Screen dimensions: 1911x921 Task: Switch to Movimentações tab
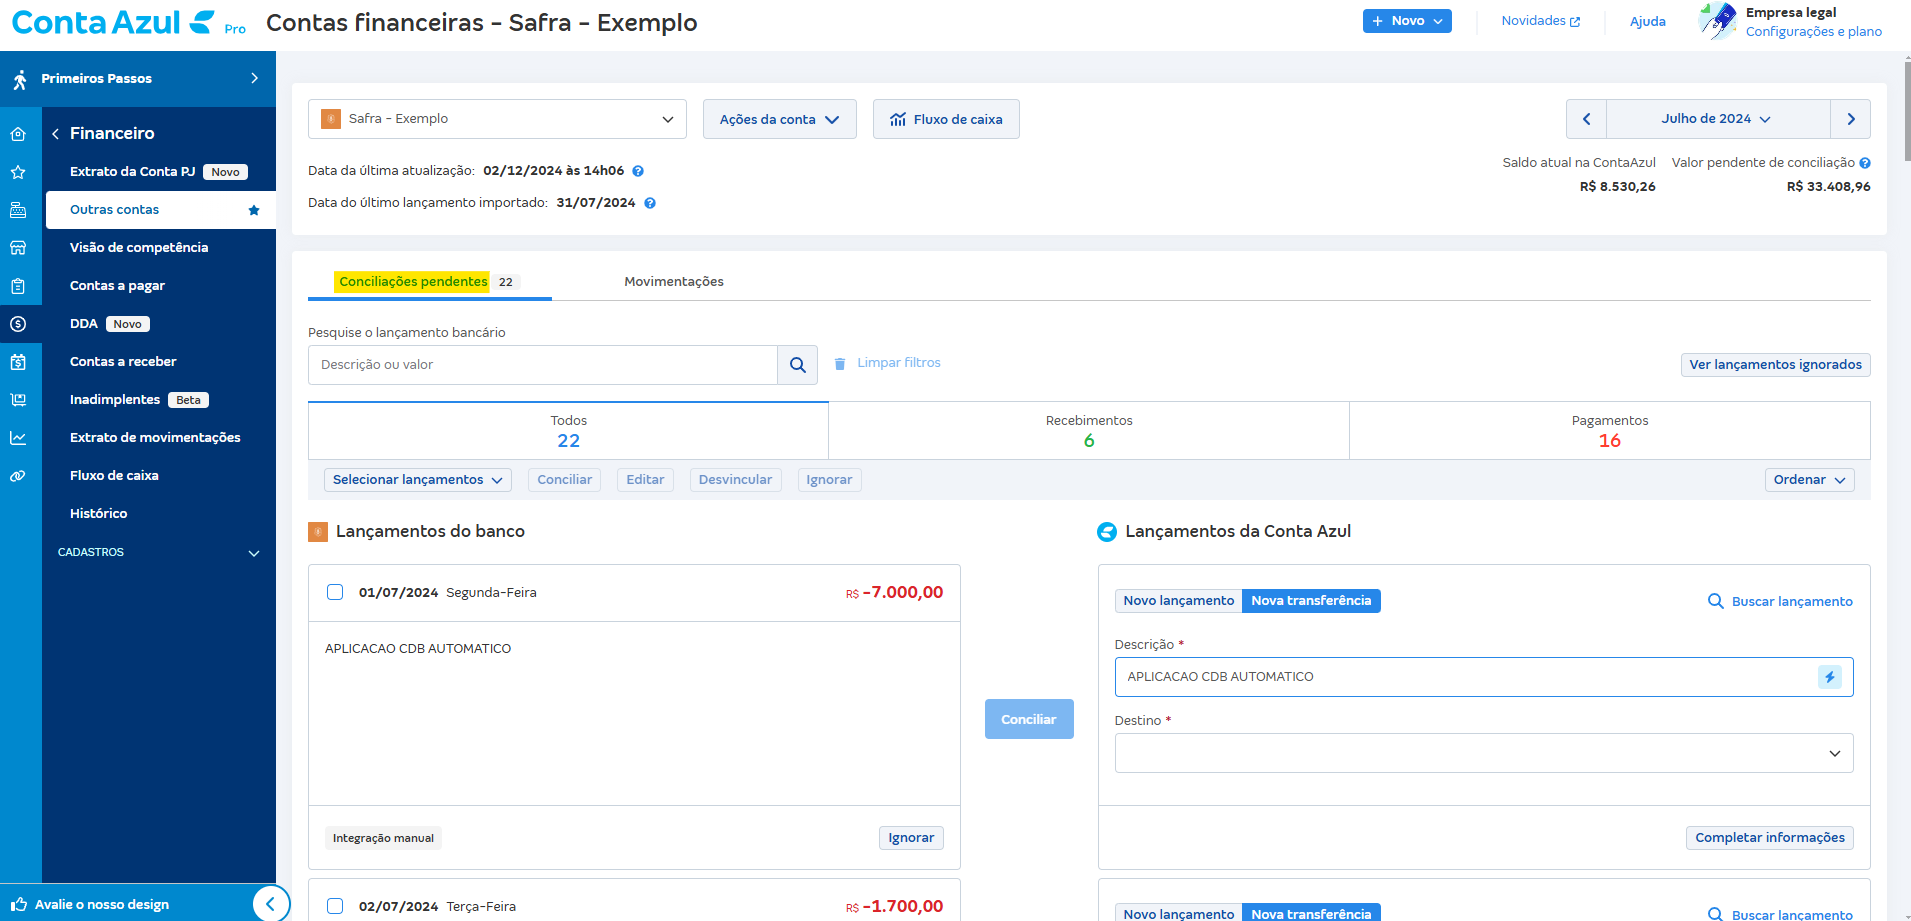pos(674,282)
